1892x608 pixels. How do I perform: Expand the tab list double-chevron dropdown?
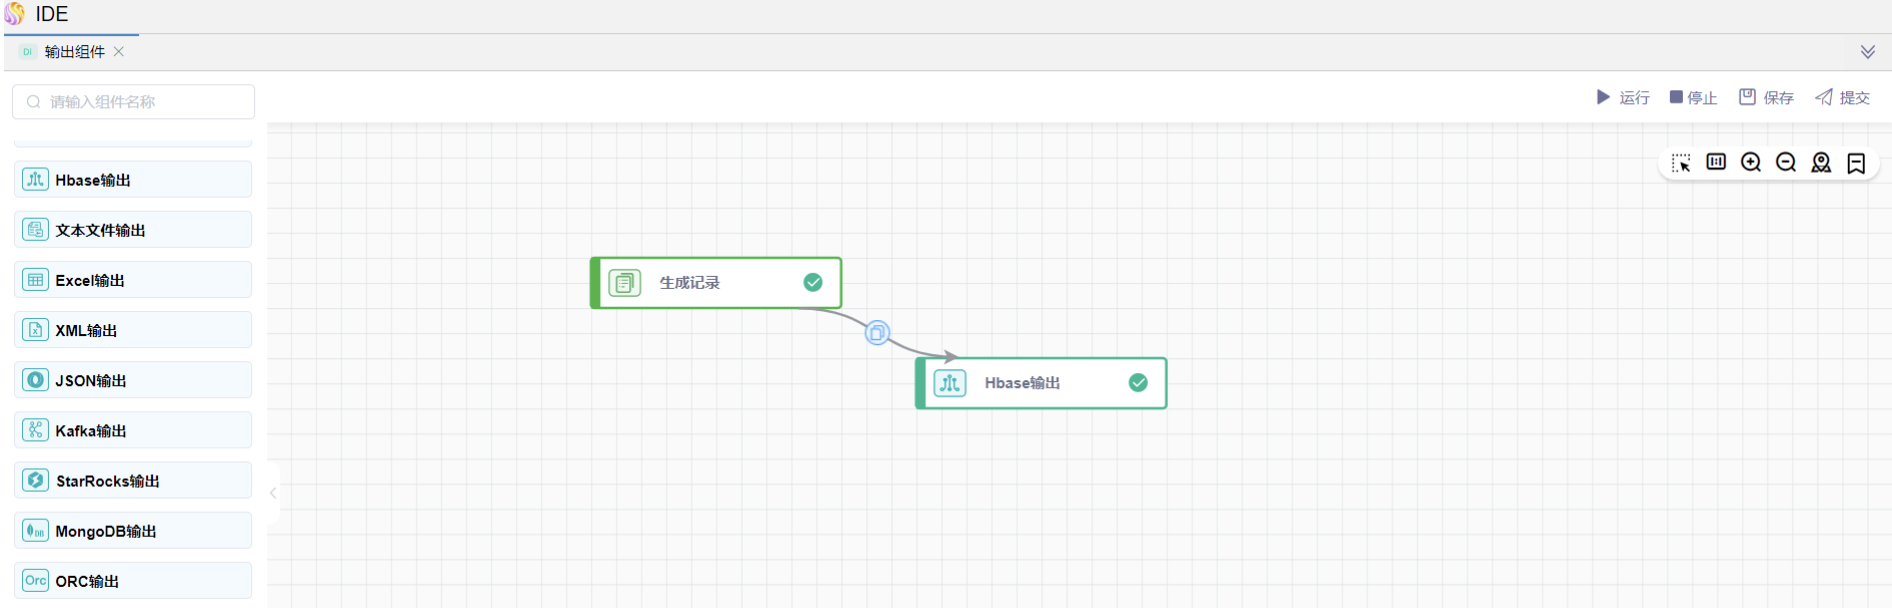click(x=1867, y=52)
